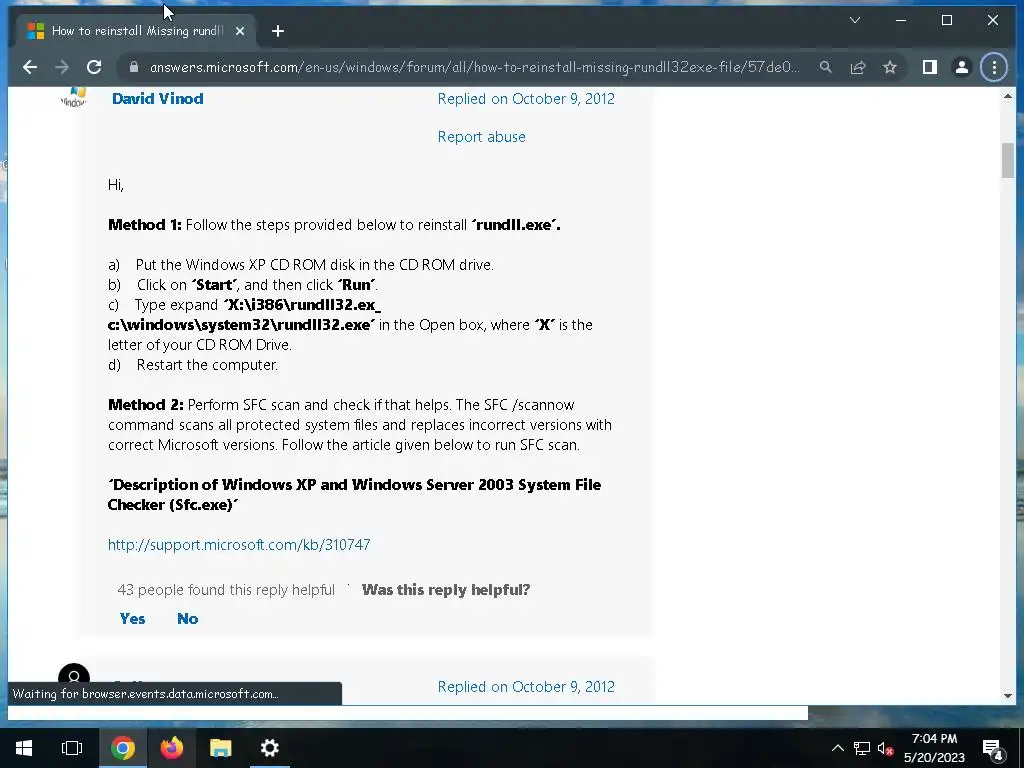The width and height of the screenshot is (1024, 768).
Task: Click the next replier's avatar icon
Action: 74,674
